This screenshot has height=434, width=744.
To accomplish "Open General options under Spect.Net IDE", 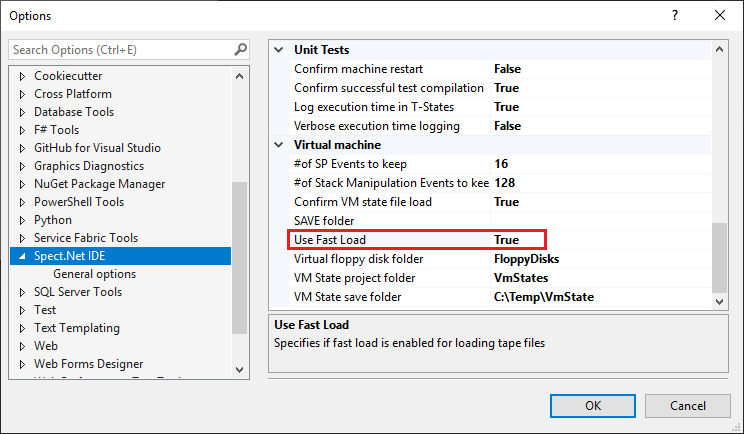I will [94, 274].
